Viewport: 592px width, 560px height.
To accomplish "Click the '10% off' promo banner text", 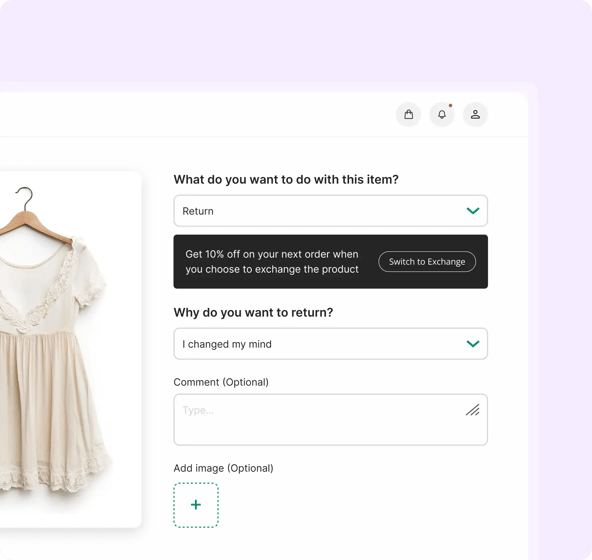I will click(272, 262).
